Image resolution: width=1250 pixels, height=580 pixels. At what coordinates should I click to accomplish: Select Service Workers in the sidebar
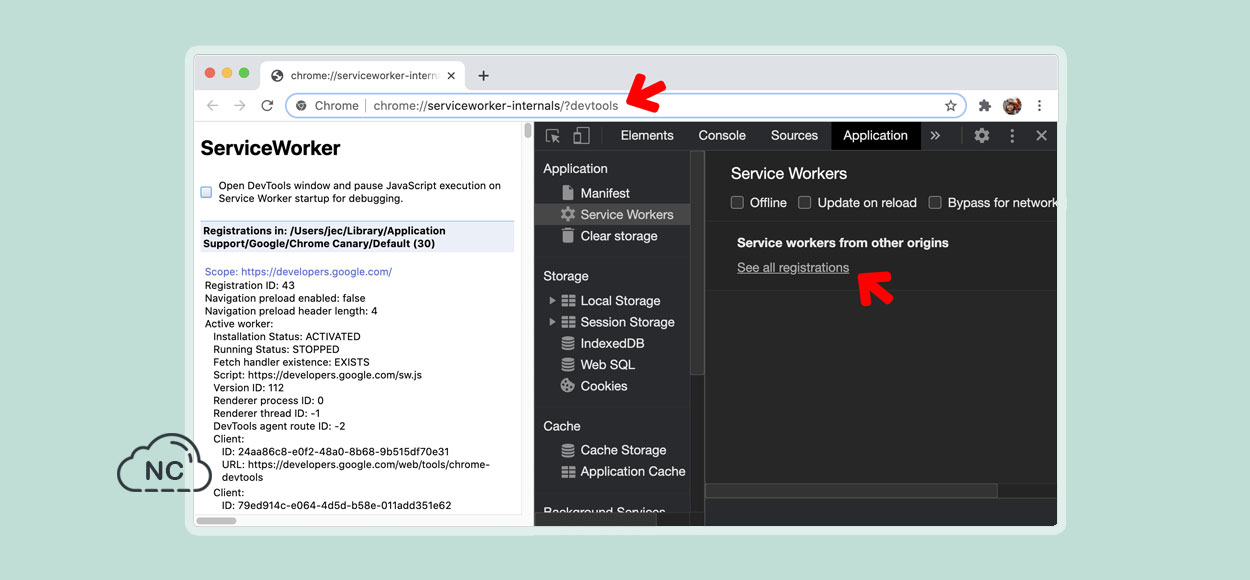(x=612, y=214)
